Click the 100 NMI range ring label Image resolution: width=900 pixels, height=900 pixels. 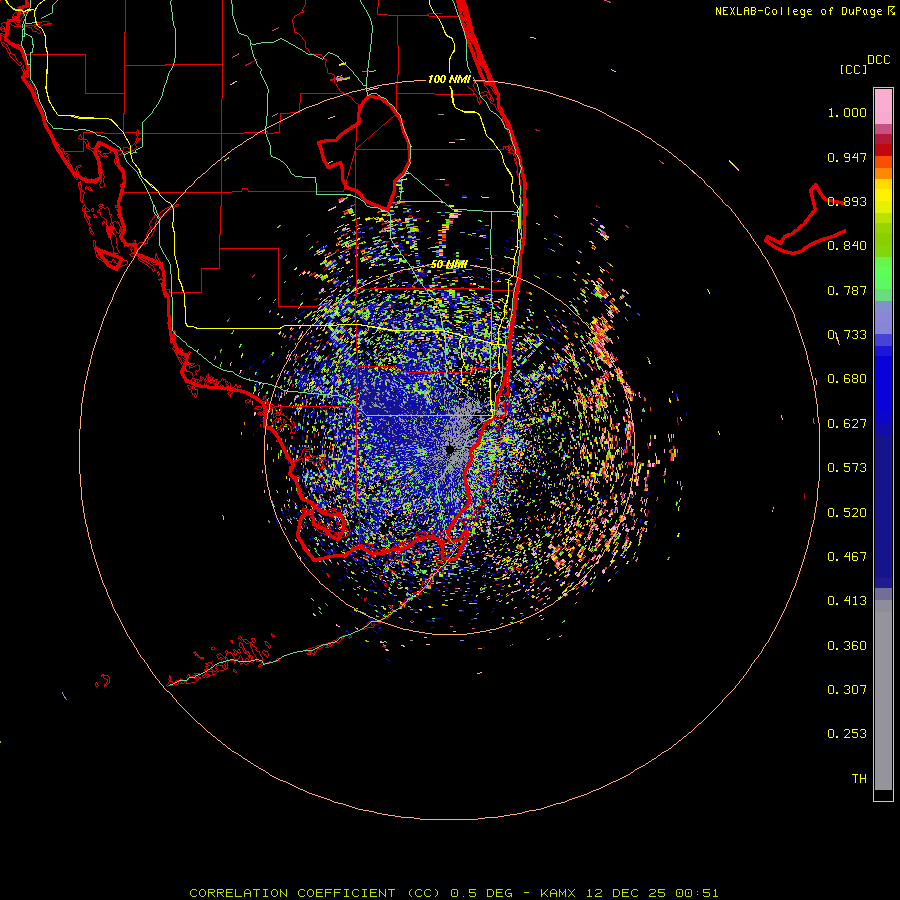pyautogui.click(x=449, y=79)
